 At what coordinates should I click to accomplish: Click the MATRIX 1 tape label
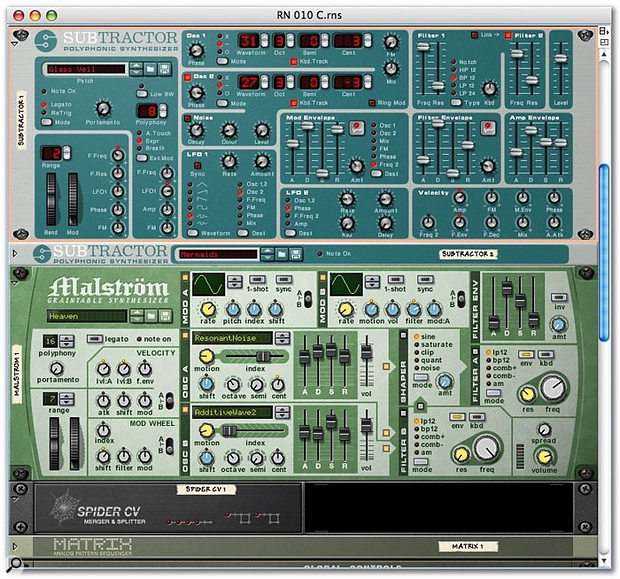pyautogui.click(x=468, y=546)
